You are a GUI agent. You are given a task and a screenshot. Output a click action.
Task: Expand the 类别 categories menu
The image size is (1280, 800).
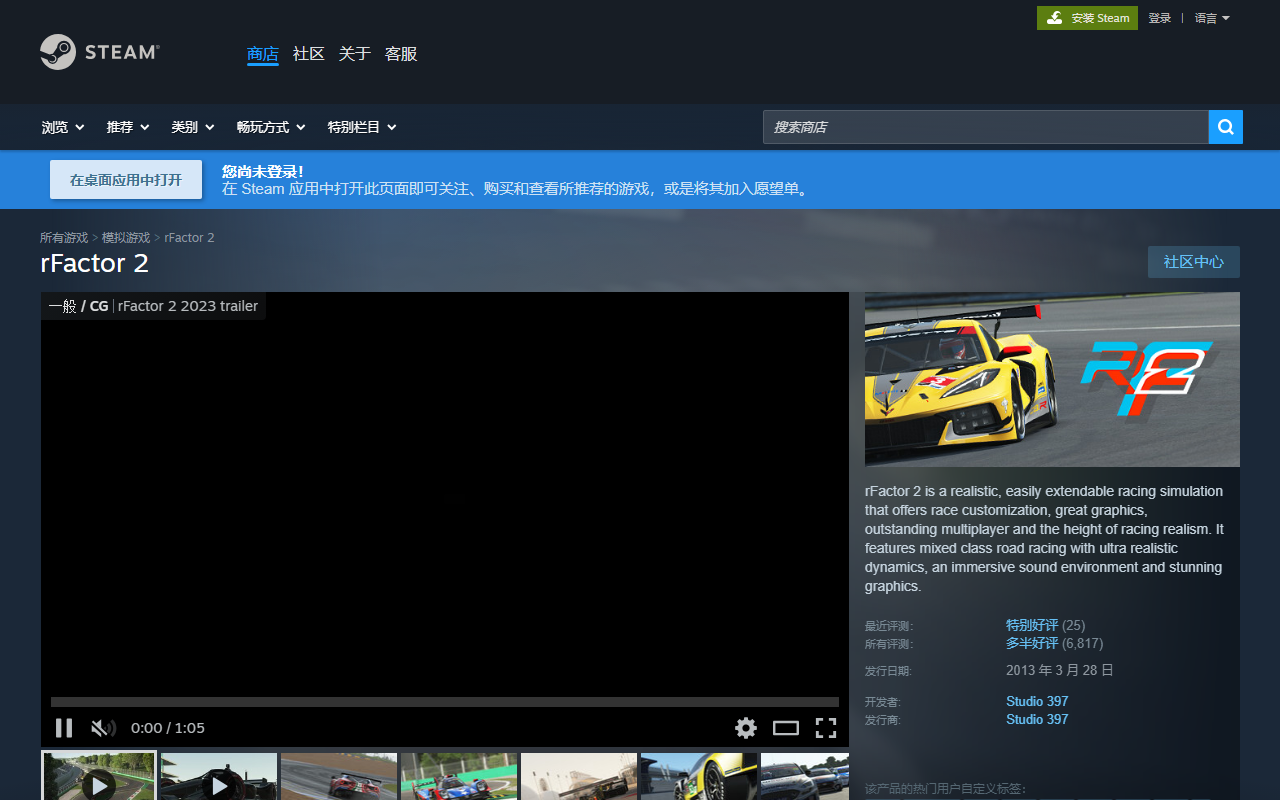coord(193,127)
